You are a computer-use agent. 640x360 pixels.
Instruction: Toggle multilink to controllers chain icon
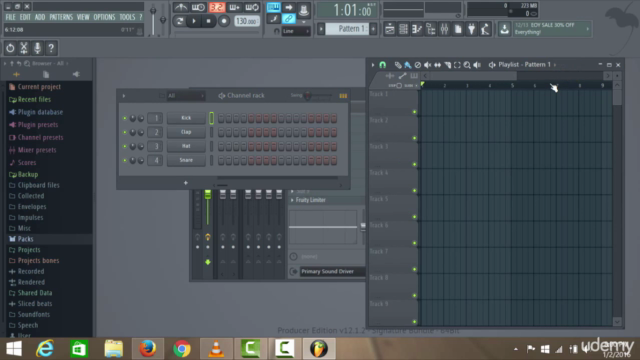click(x=289, y=19)
